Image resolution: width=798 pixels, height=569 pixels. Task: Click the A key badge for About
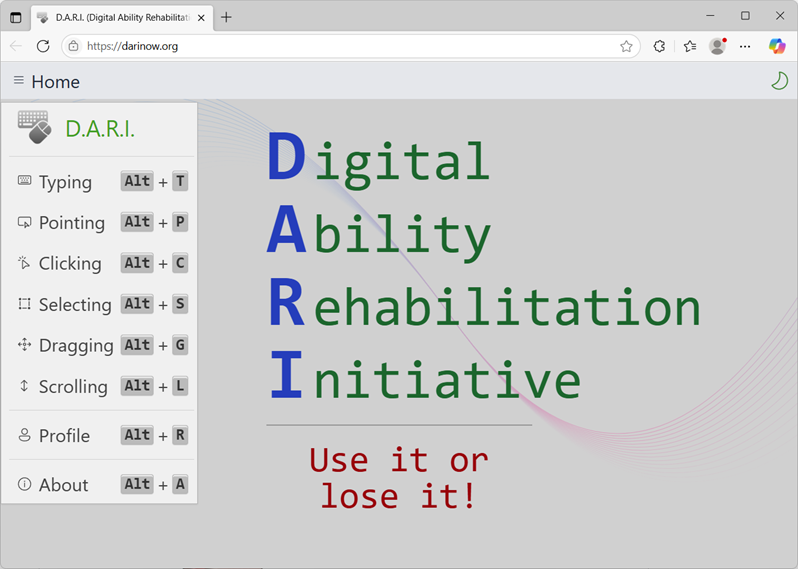click(180, 484)
